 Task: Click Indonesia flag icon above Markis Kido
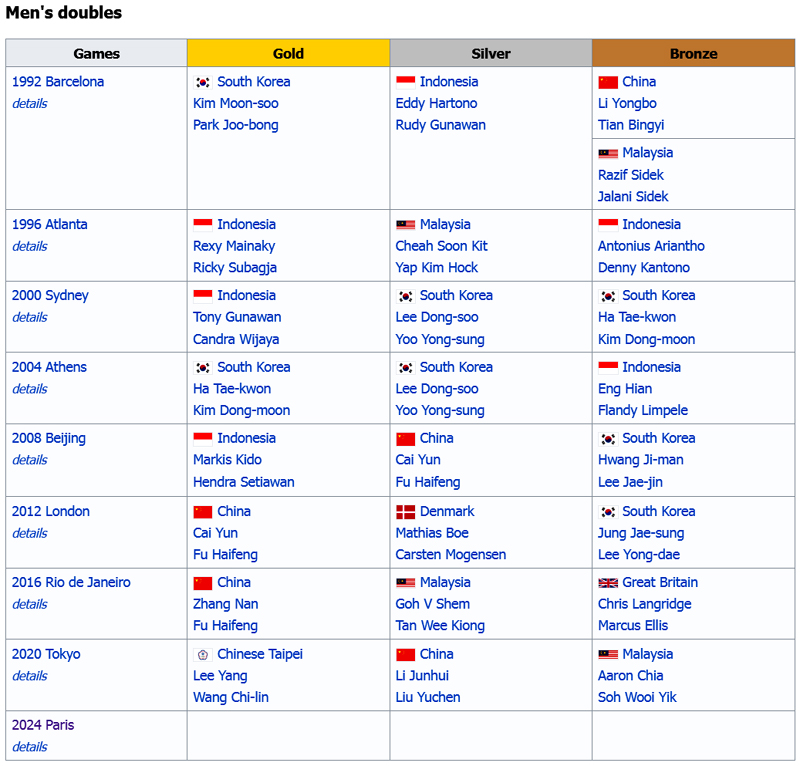203,439
